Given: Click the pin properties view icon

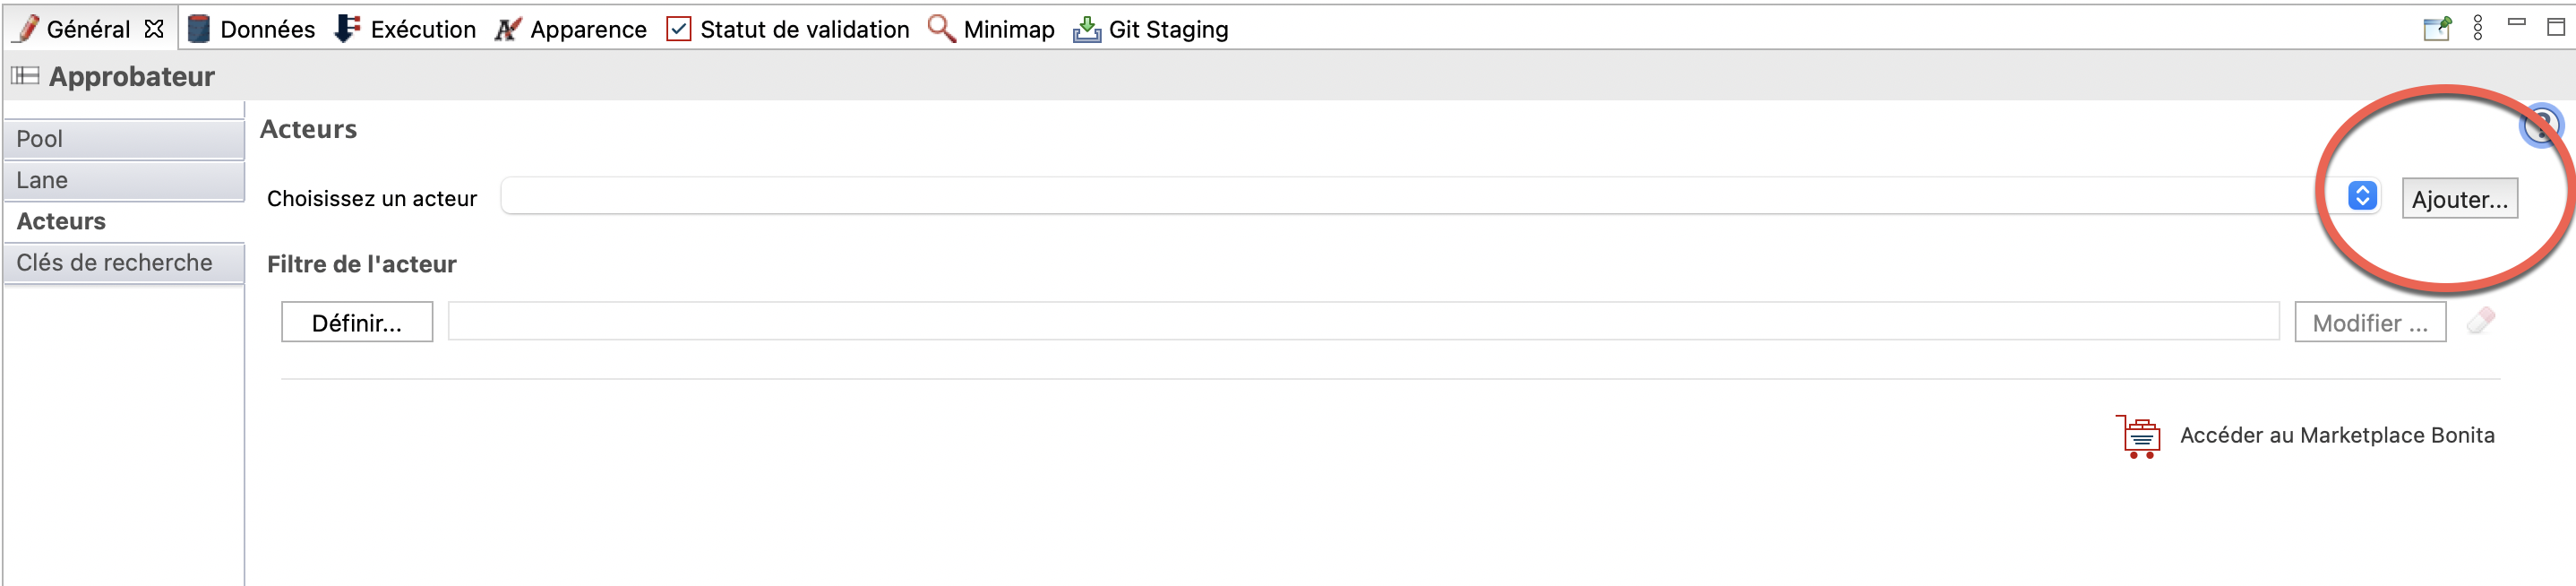Looking at the screenshot, I should pos(2437,28).
